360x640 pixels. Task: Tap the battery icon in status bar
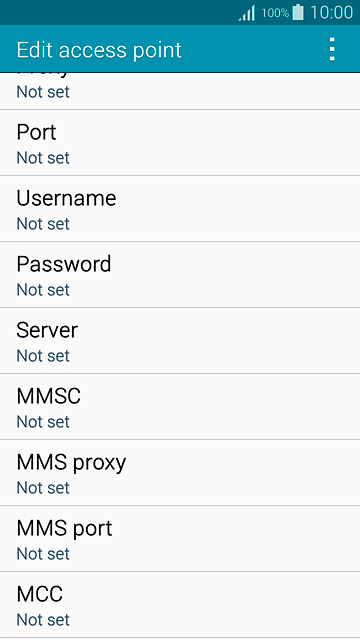298,12
